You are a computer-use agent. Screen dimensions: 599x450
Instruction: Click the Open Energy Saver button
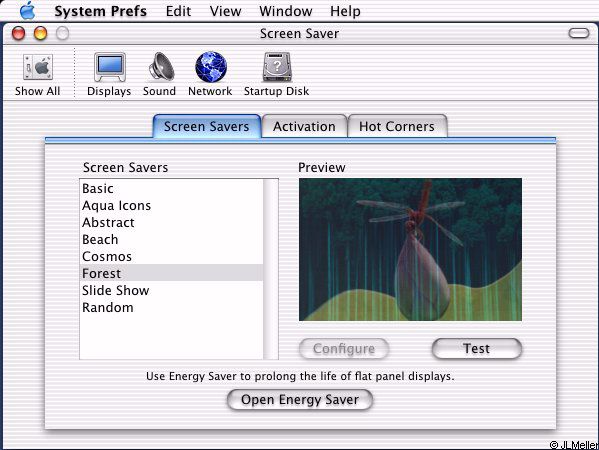tap(300, 400)
